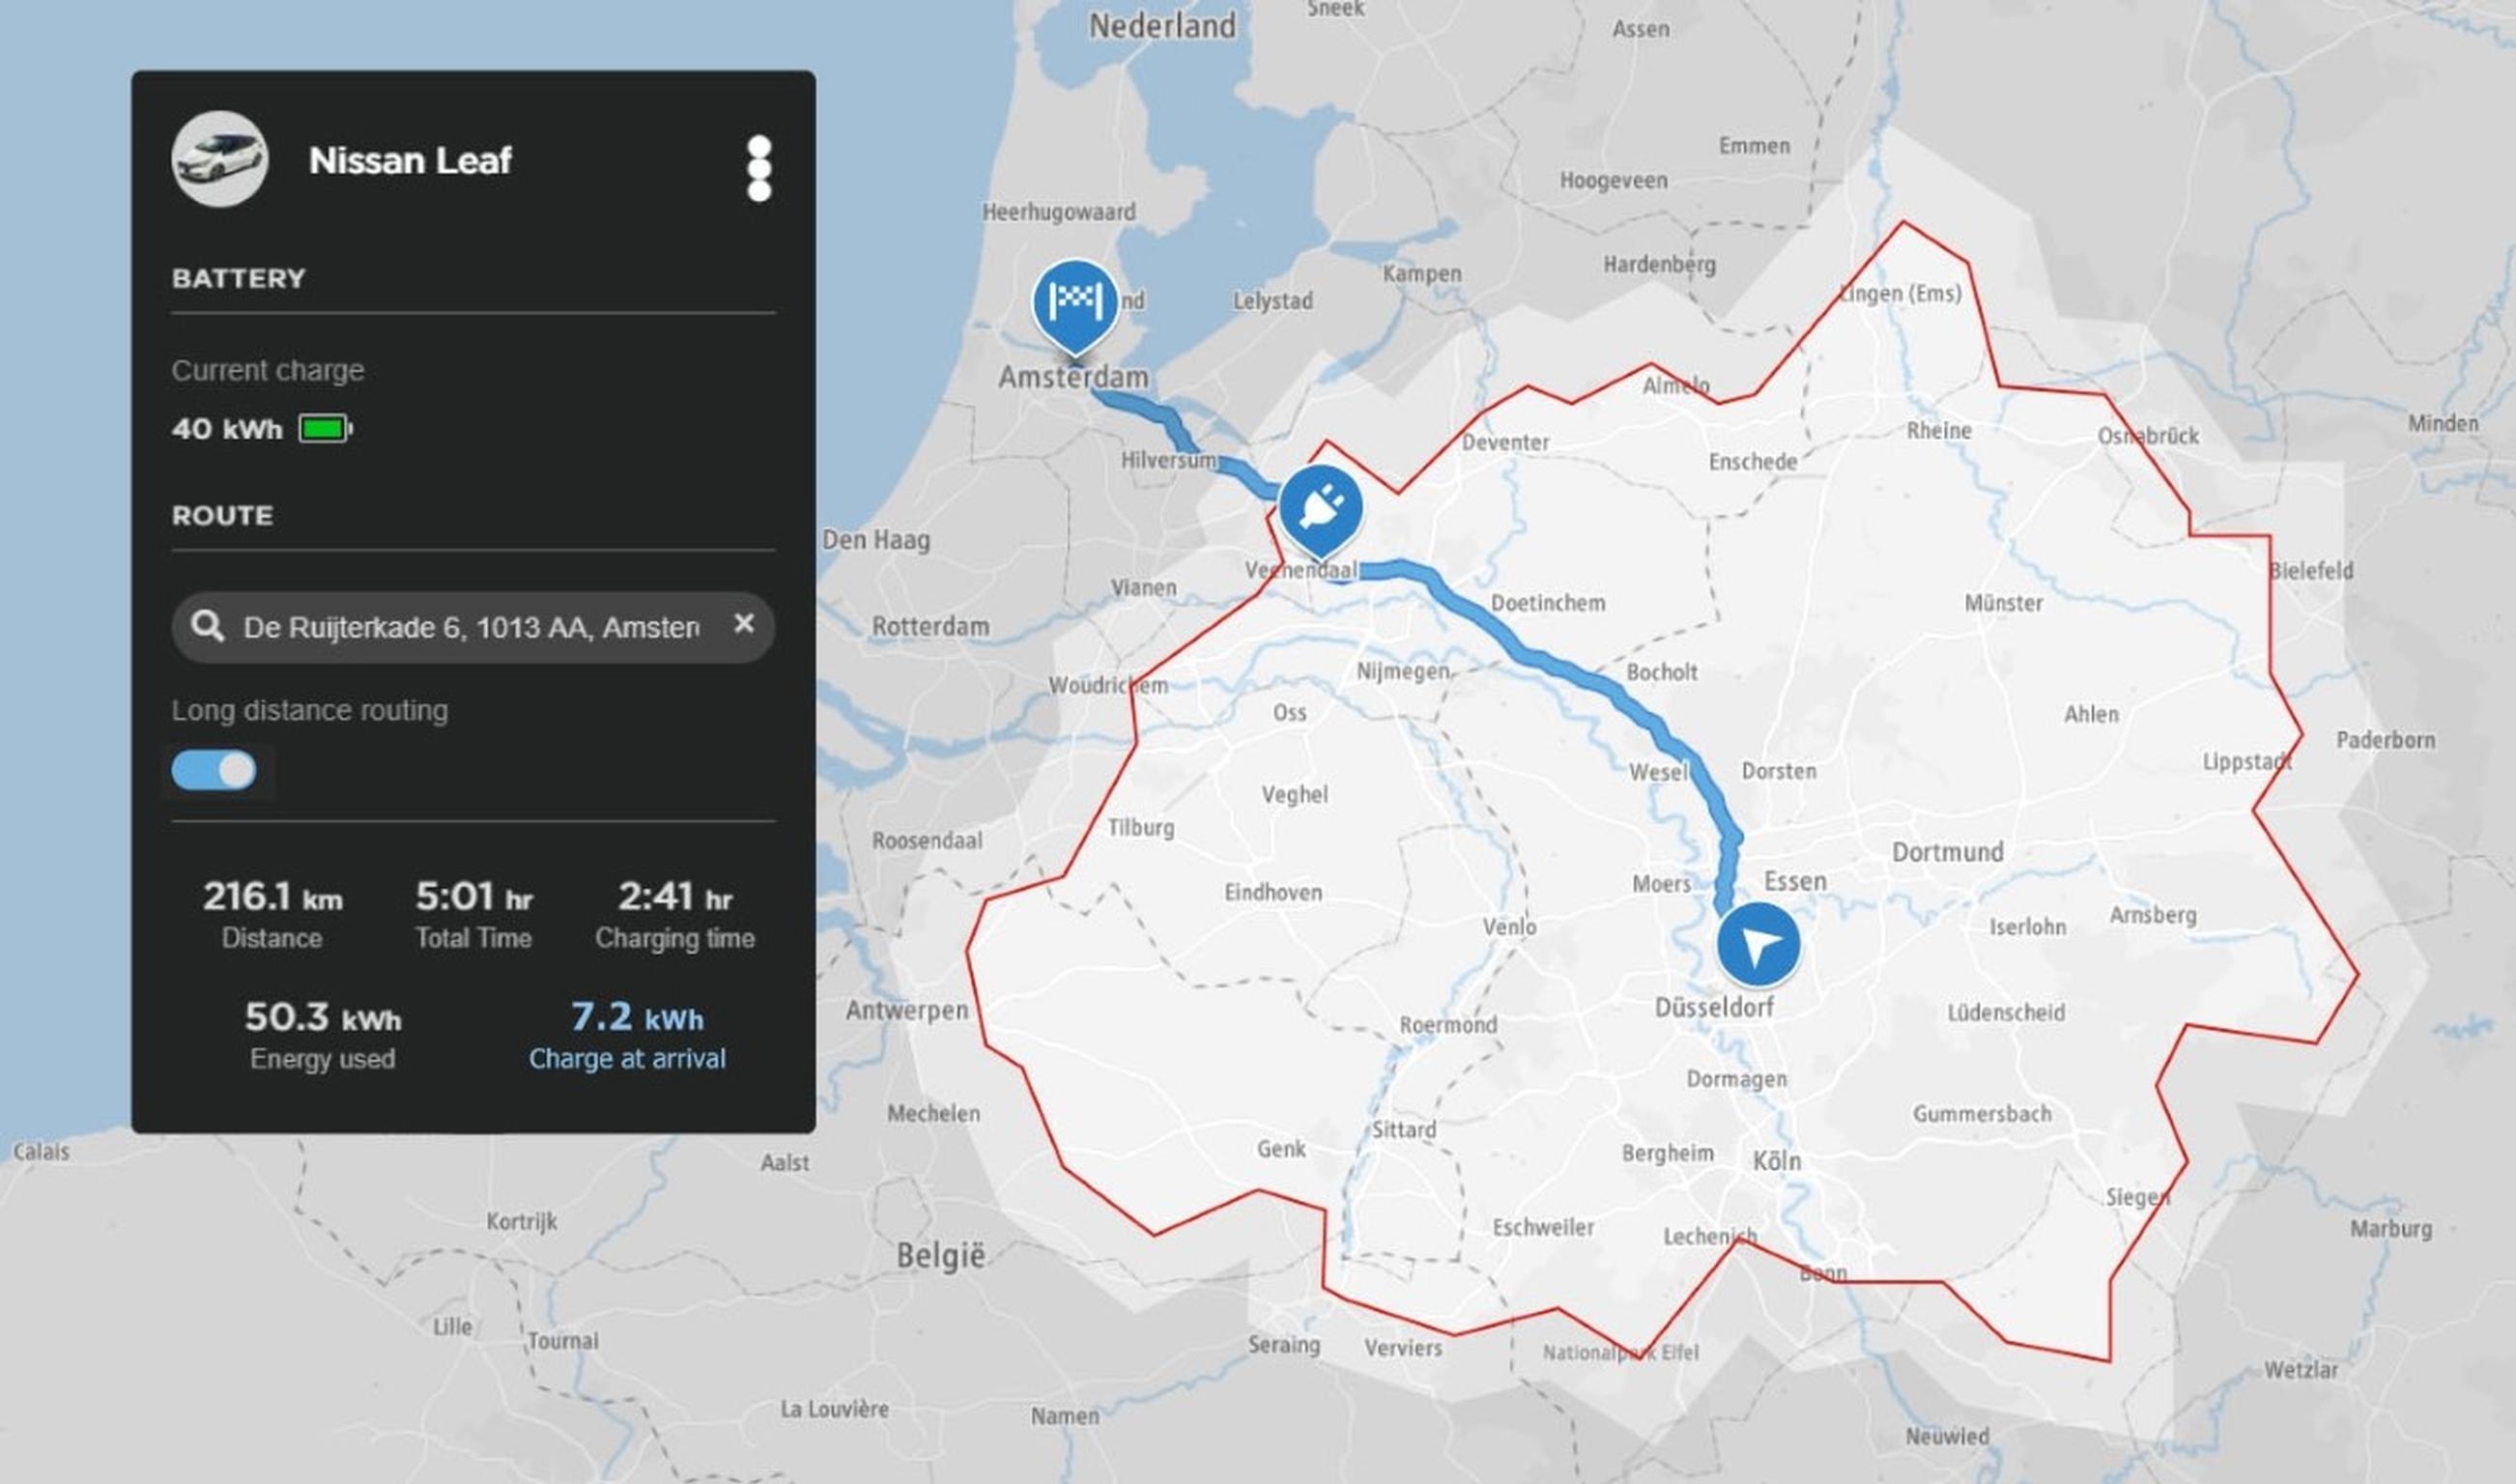Click the Tilburg city label on map
The image size is (2516, 1484).
(x=1141, y=828)
